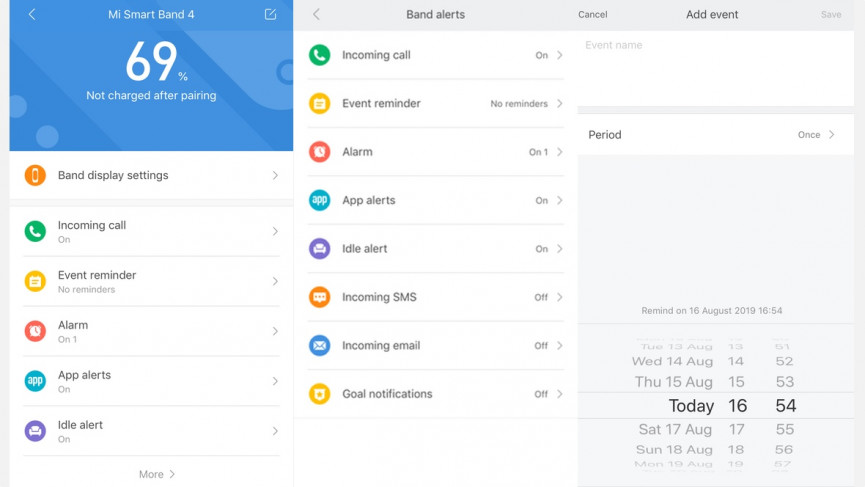Open Incoming call chevron on Mi Smart Band 4 screen
Viewport: 865px width, 487px height.
coord(275,232)
